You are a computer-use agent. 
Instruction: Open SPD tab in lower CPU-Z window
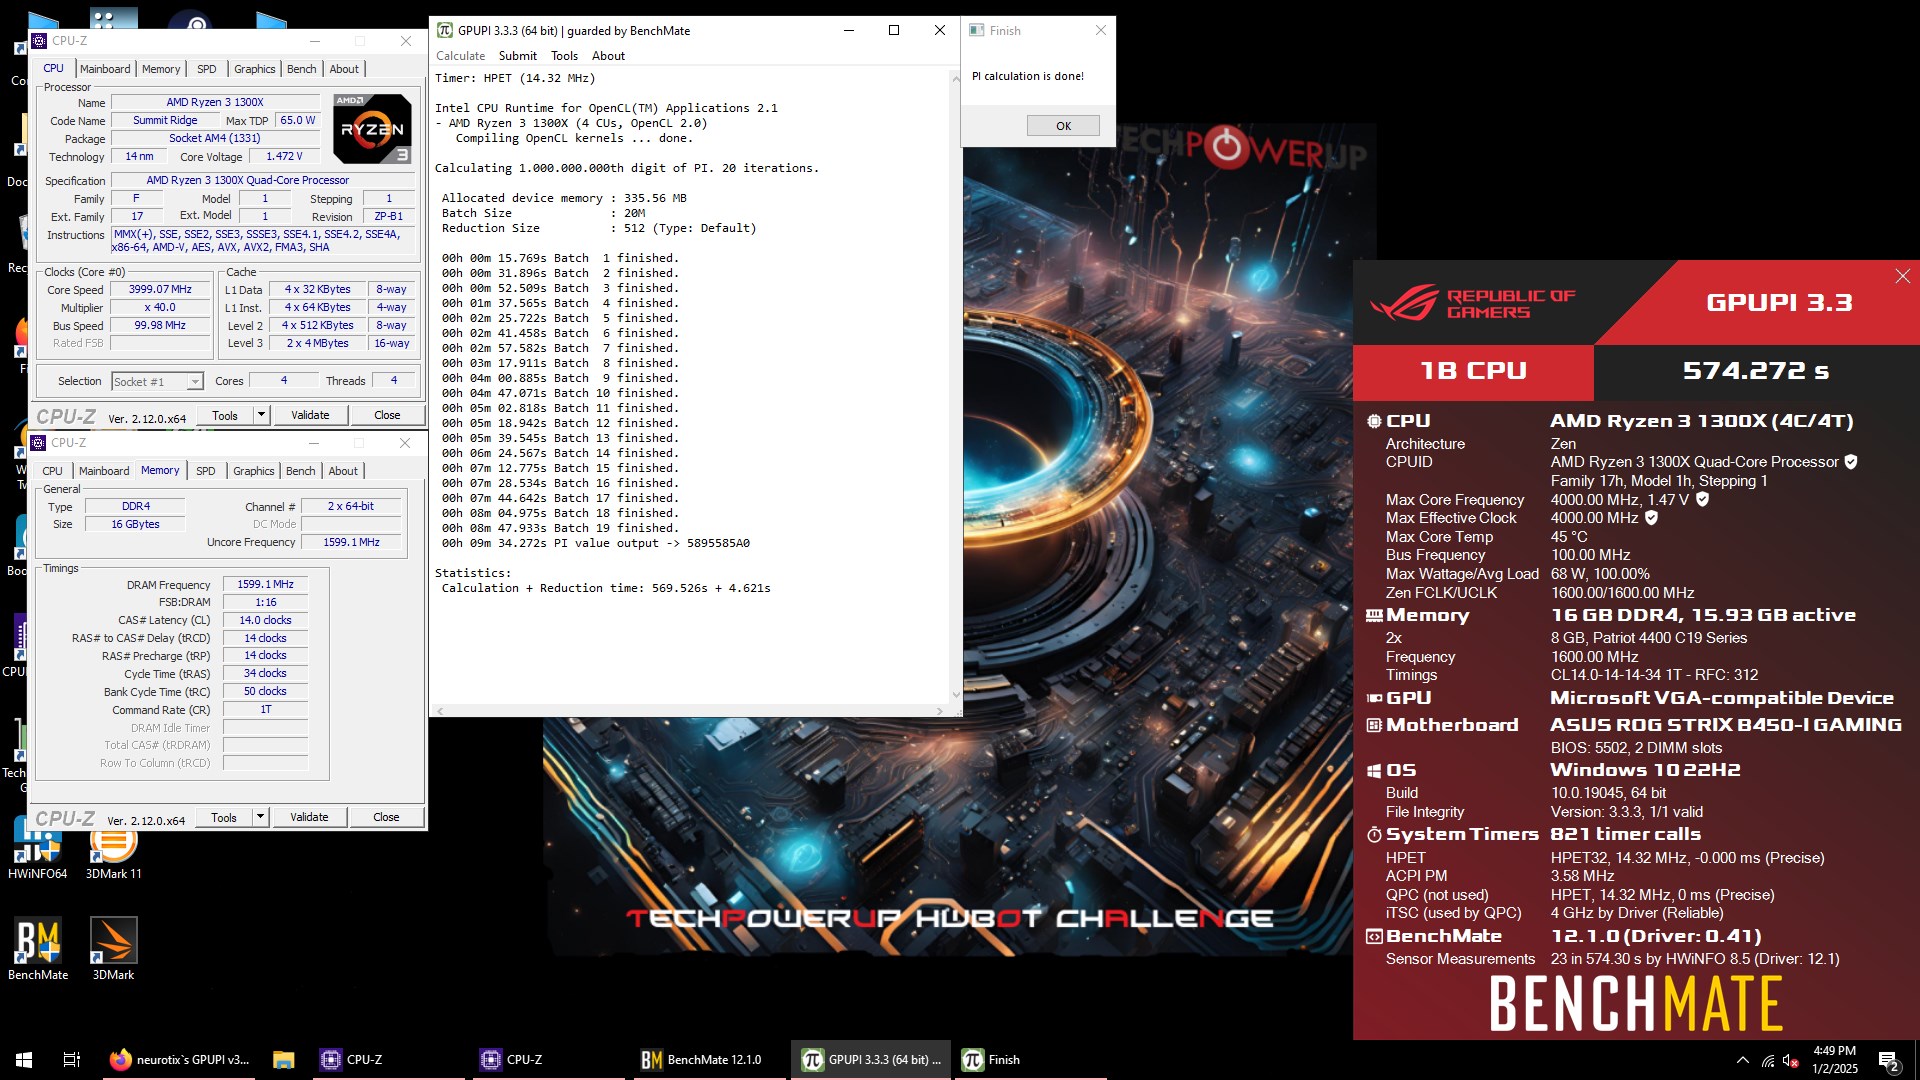205,471
